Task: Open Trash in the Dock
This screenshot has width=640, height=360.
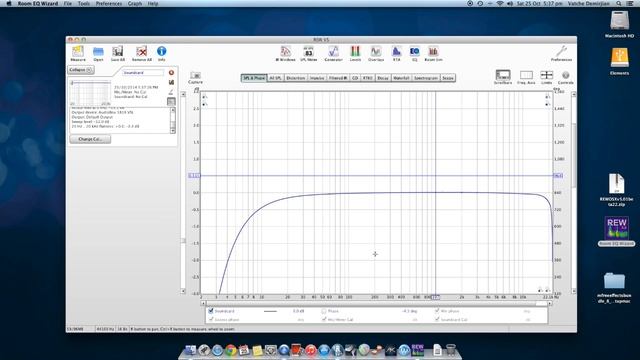Action: (451, 350)
